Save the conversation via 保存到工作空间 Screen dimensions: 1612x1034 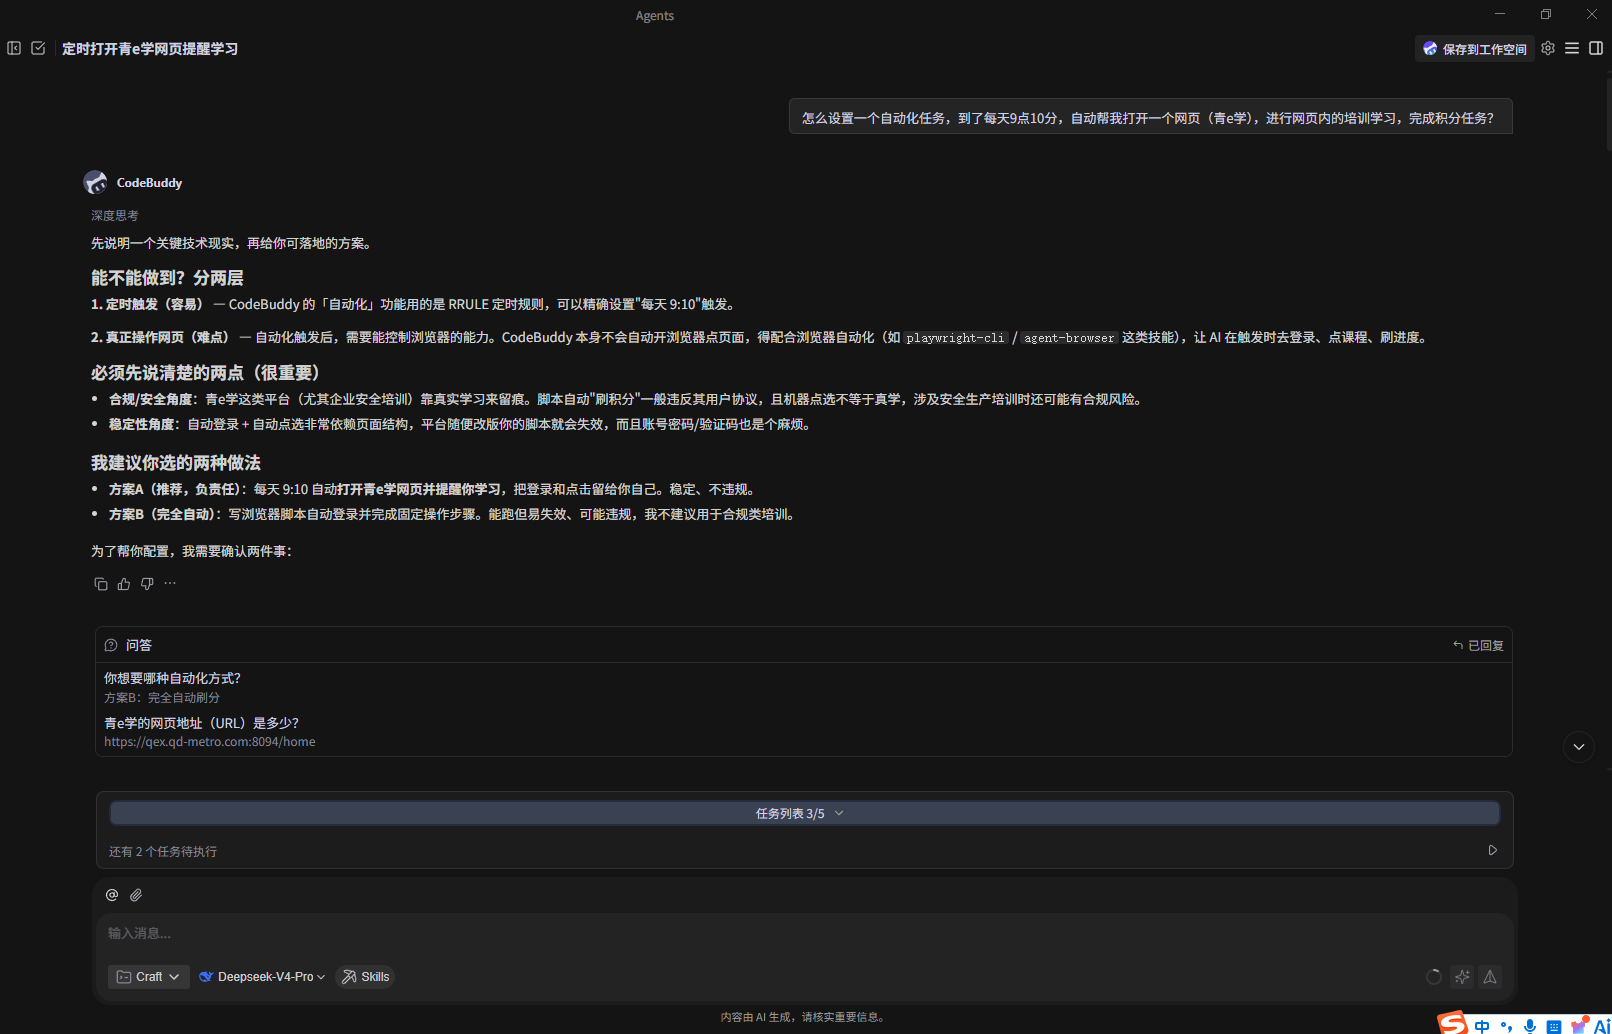pyautogui.click(x=1475, y=49)
